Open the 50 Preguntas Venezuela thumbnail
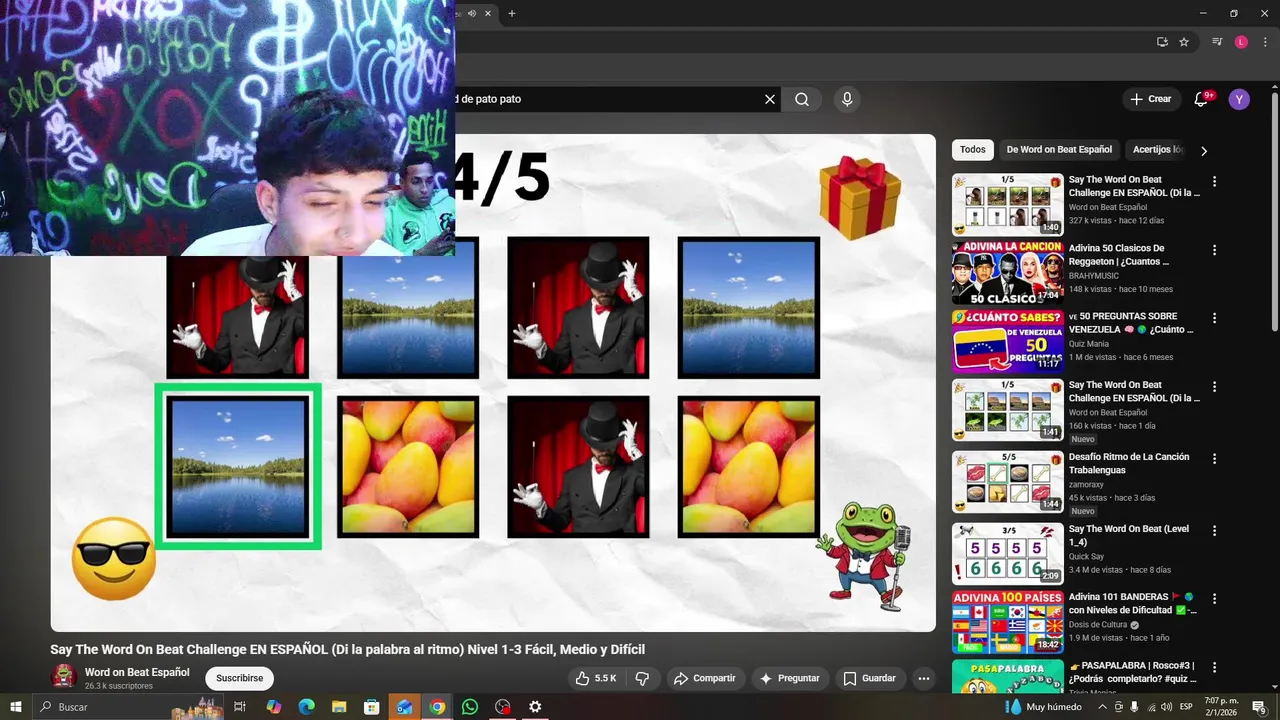1280x720 pixels. (x=1007, y=341)
